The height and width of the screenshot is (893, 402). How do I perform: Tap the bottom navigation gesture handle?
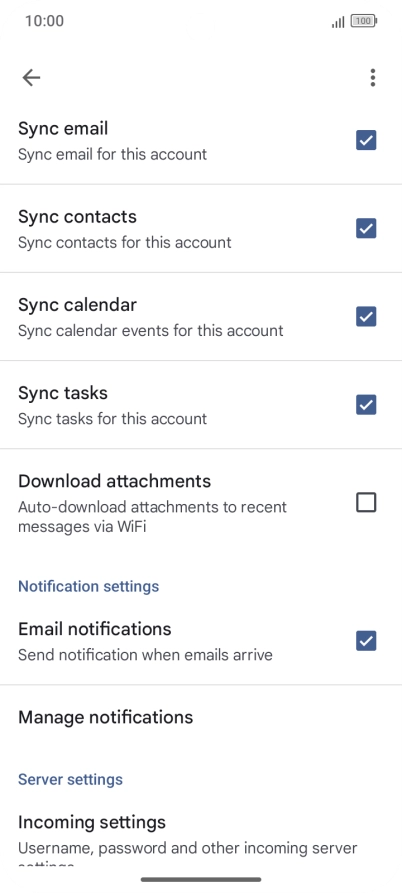[201, 880]
